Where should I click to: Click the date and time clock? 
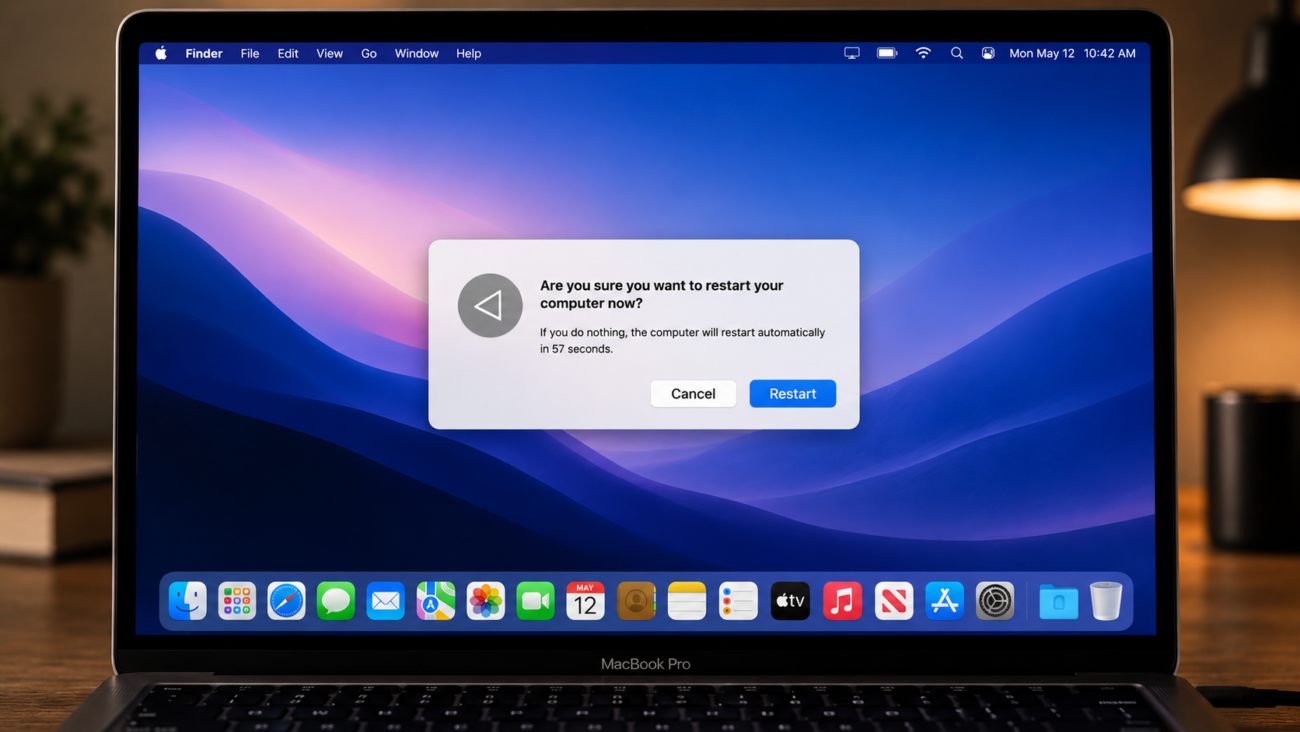point(1073,53)
